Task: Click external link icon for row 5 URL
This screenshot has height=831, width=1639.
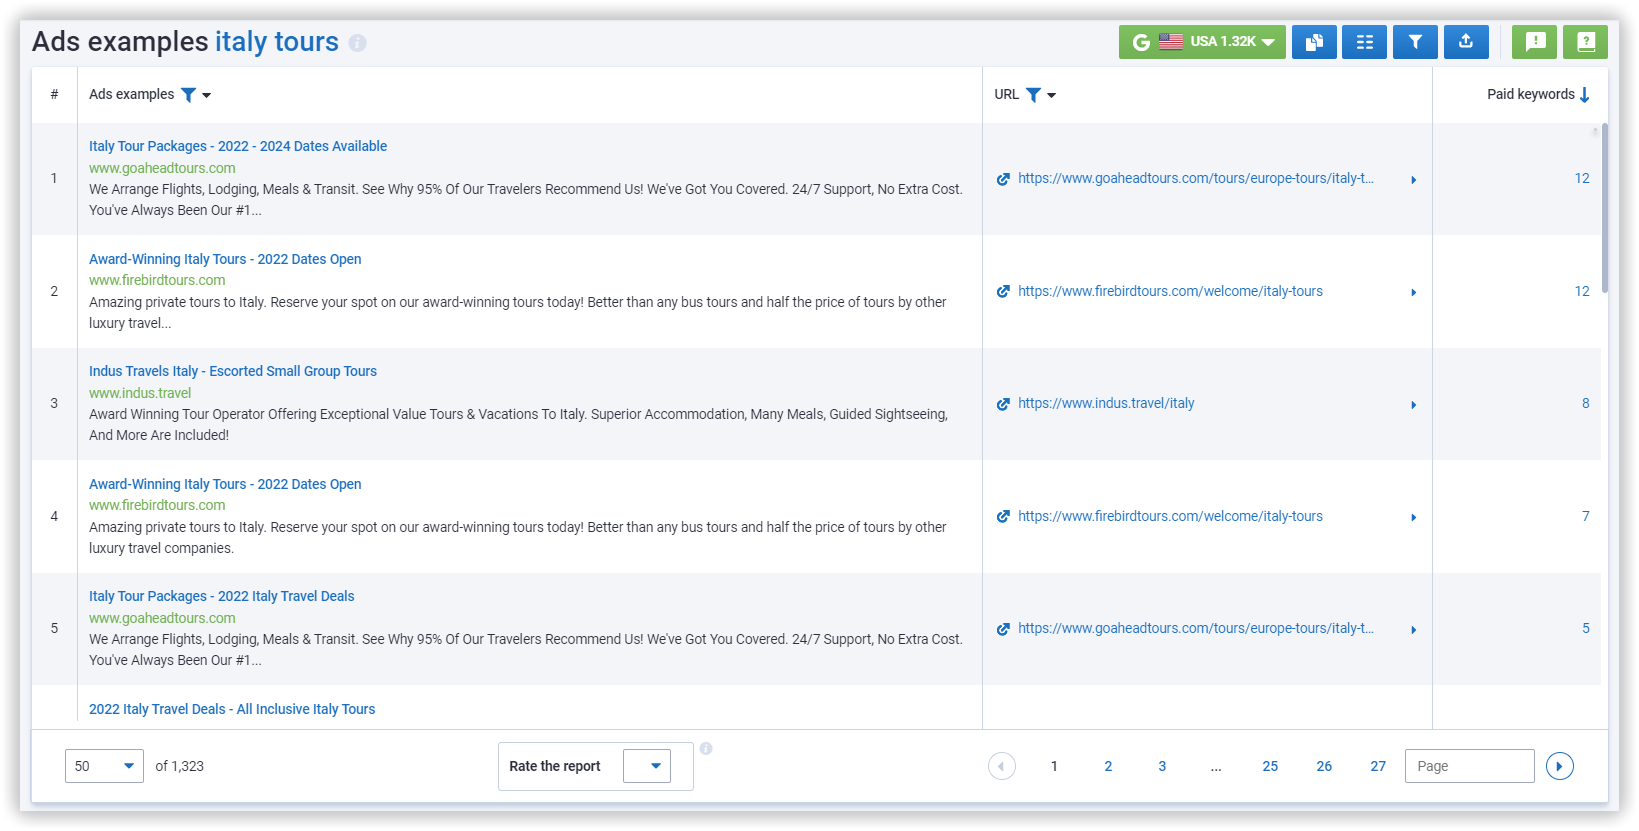Action: (x=1003, y=629)
